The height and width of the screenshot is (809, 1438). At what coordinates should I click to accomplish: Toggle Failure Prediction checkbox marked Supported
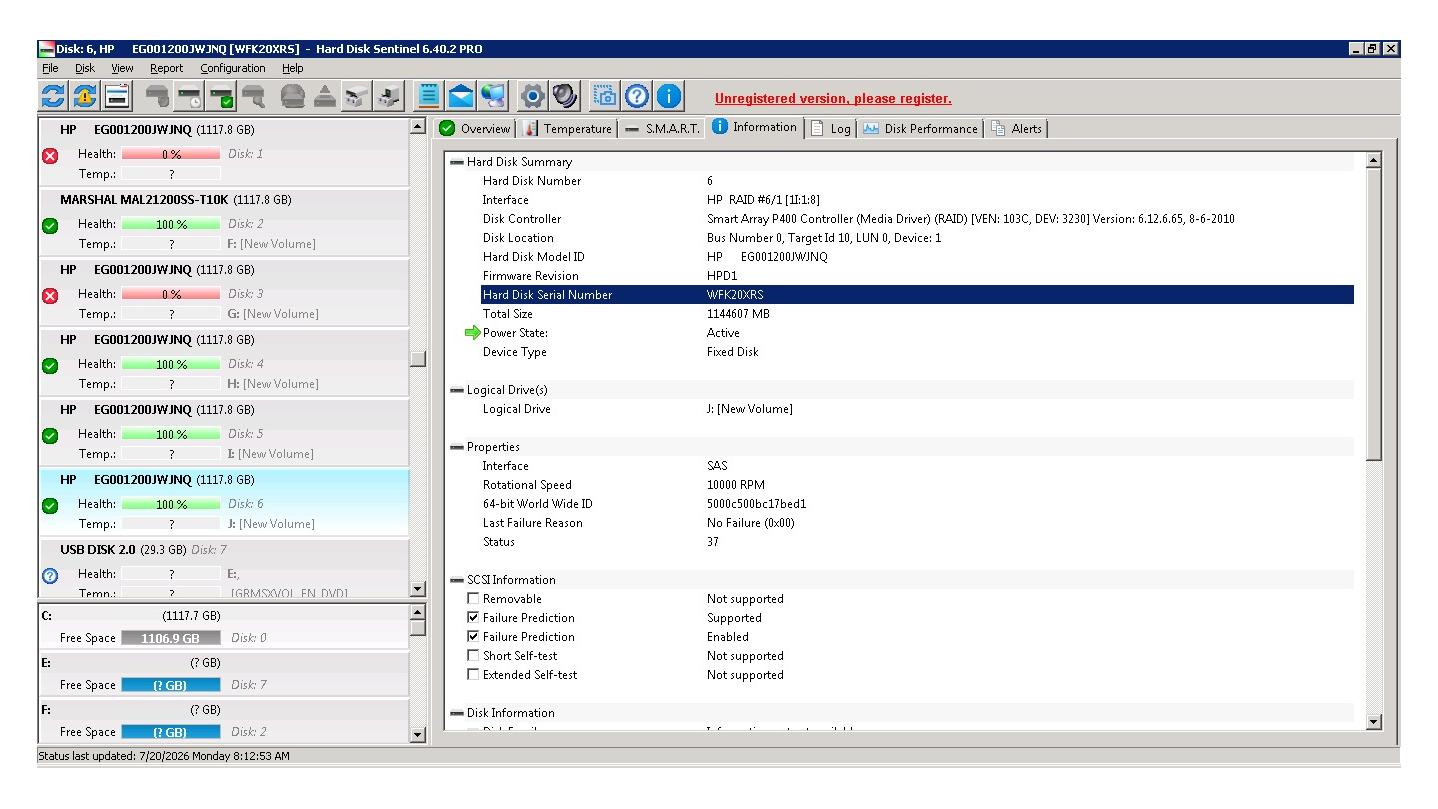point(473,618)
